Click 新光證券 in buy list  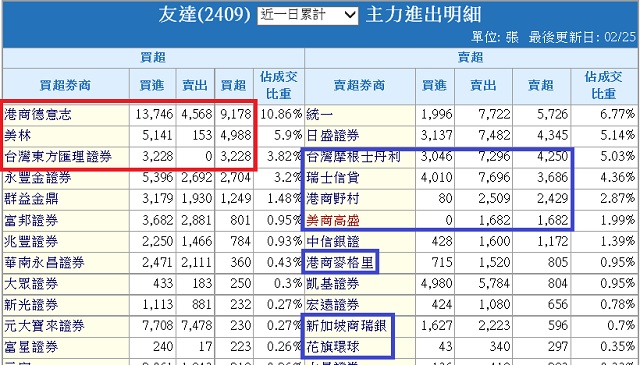31,305
